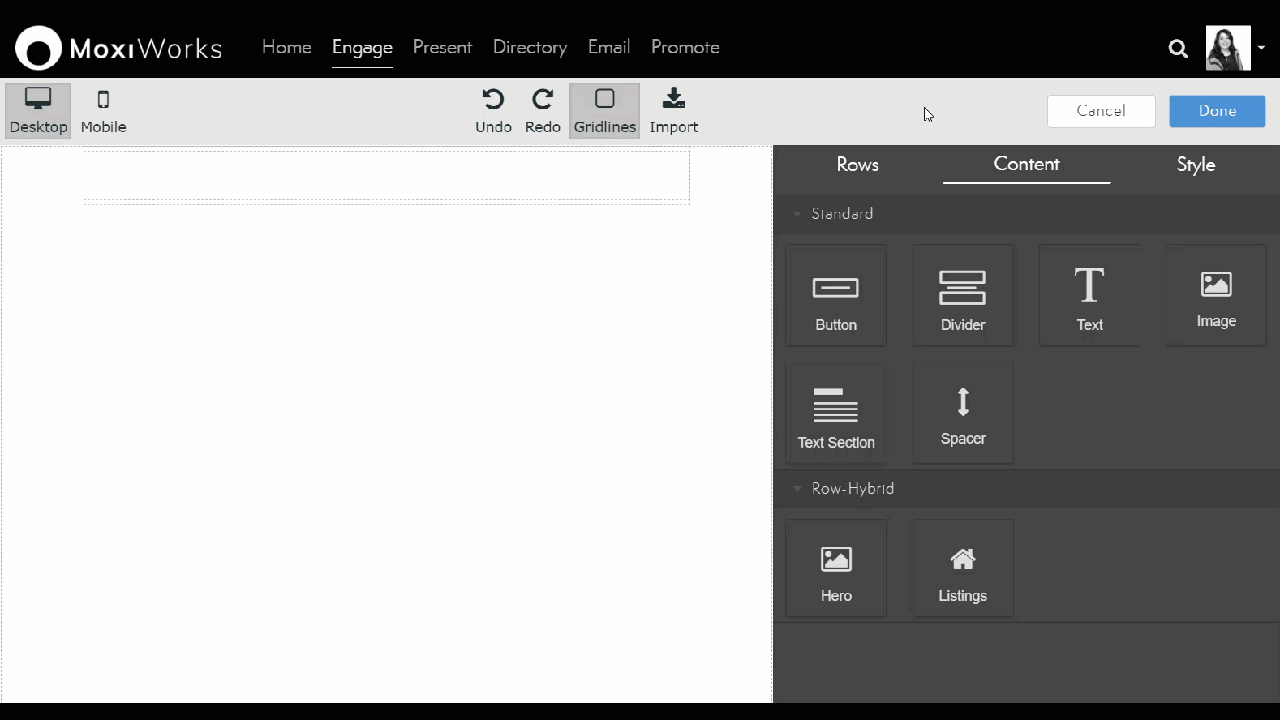Viewport: 1280px width, 720px height.
Task: Collapse the Standard section
Action: [798, 214]
